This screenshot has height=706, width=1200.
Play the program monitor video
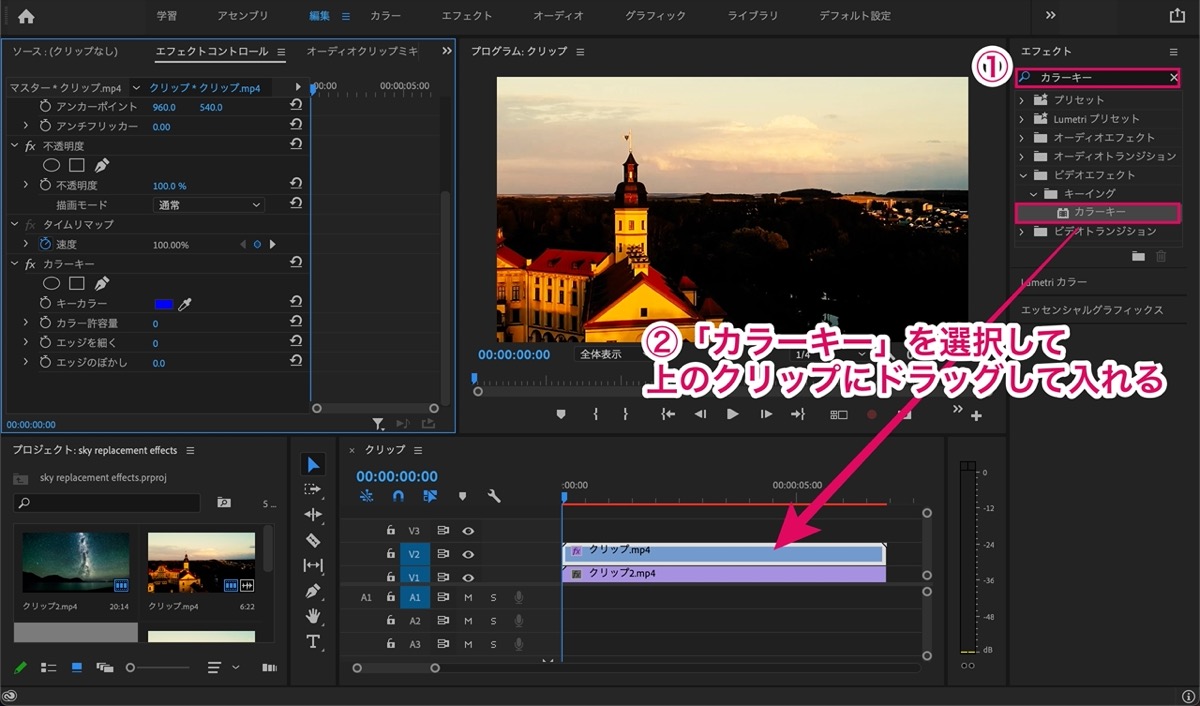733,414
